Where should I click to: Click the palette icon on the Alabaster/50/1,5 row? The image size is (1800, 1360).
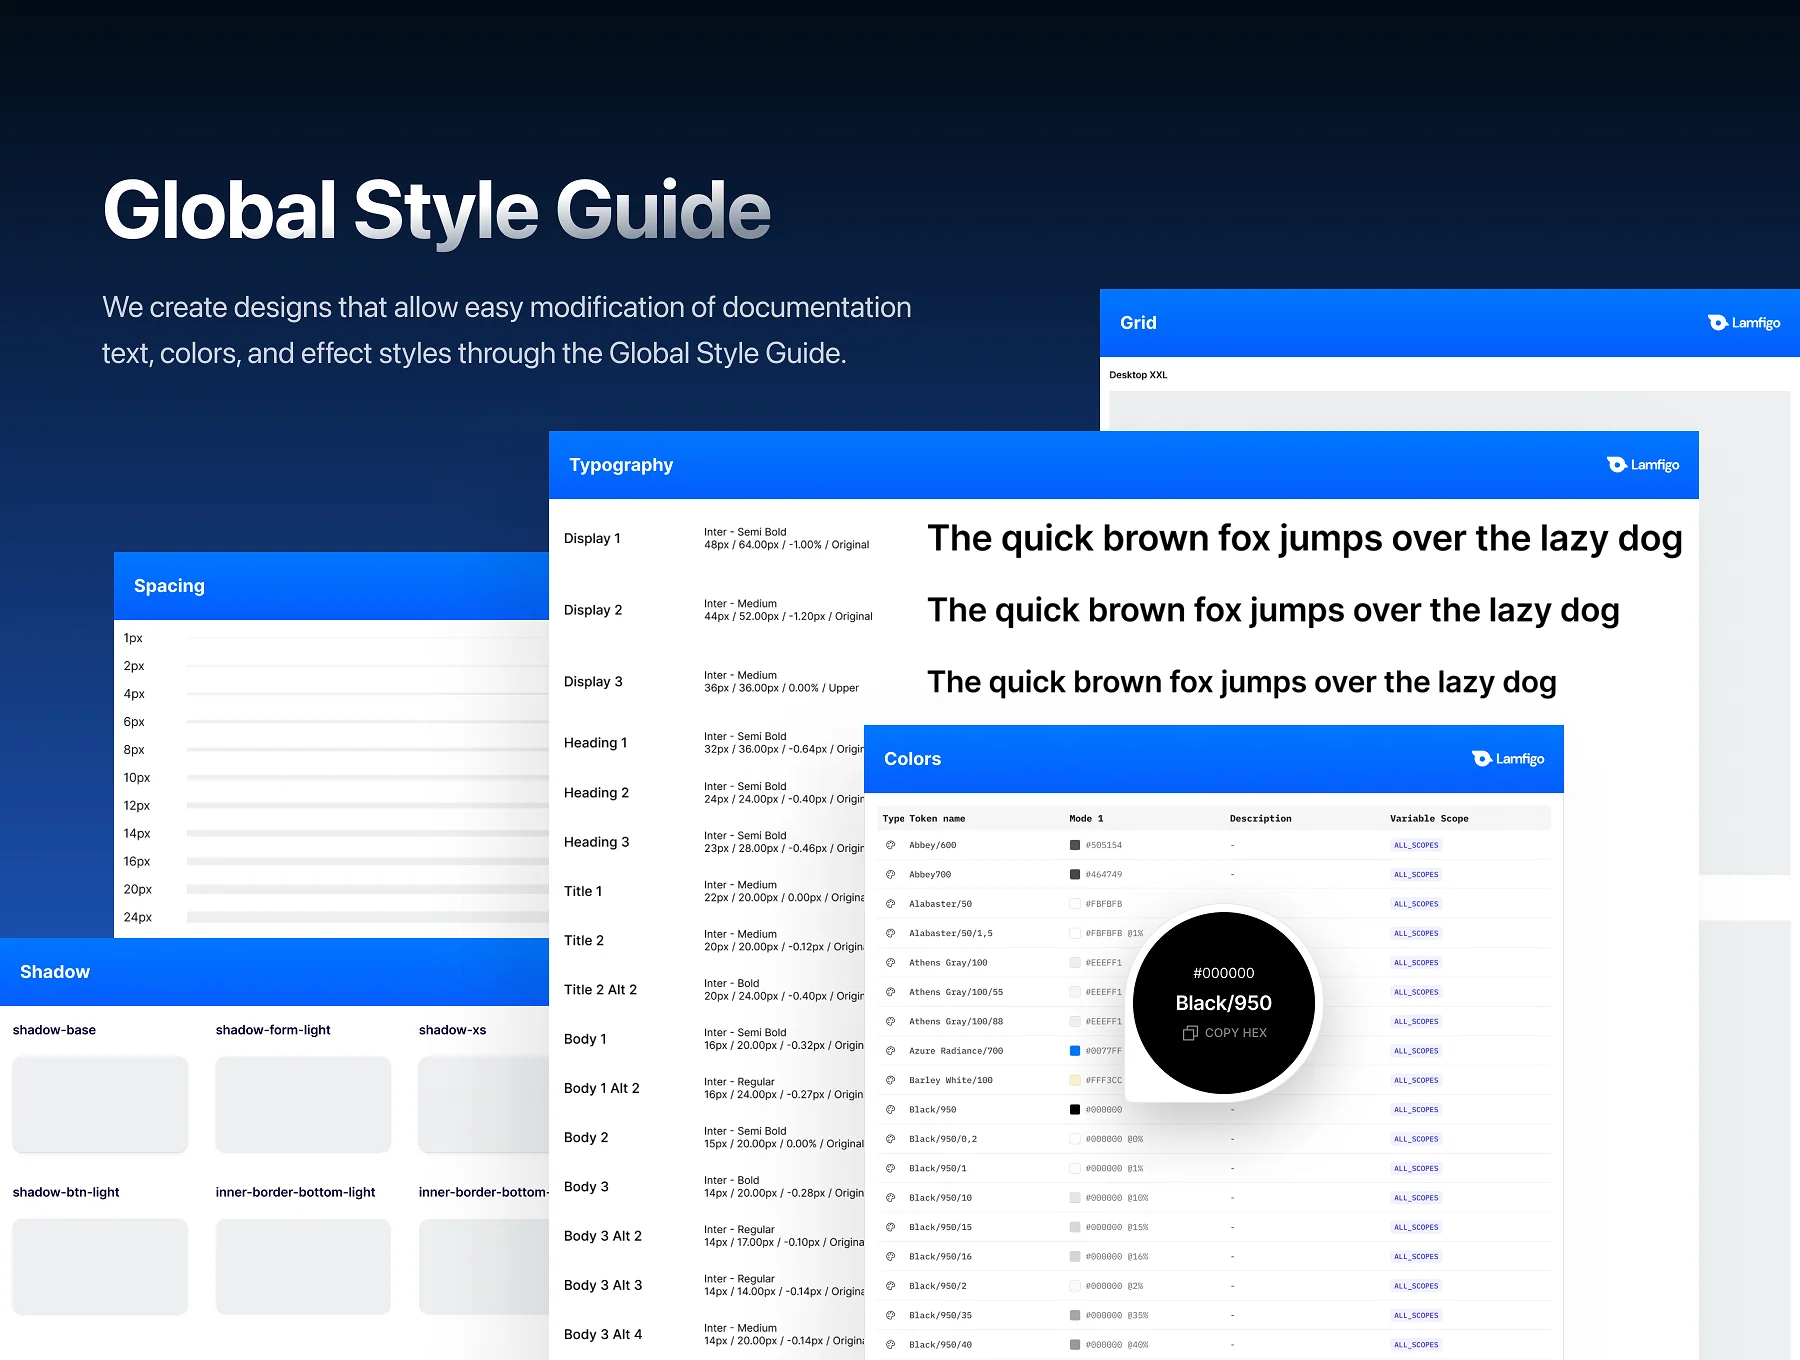point(890,933)
